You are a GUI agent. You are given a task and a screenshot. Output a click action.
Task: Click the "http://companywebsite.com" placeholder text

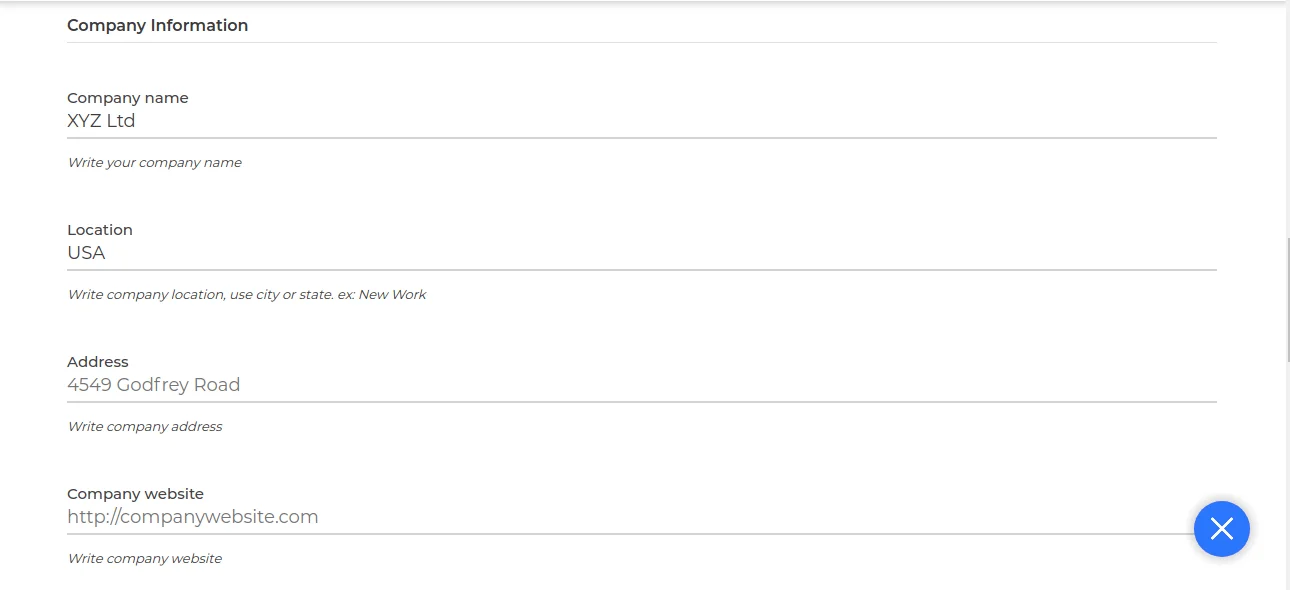point(192,517)
